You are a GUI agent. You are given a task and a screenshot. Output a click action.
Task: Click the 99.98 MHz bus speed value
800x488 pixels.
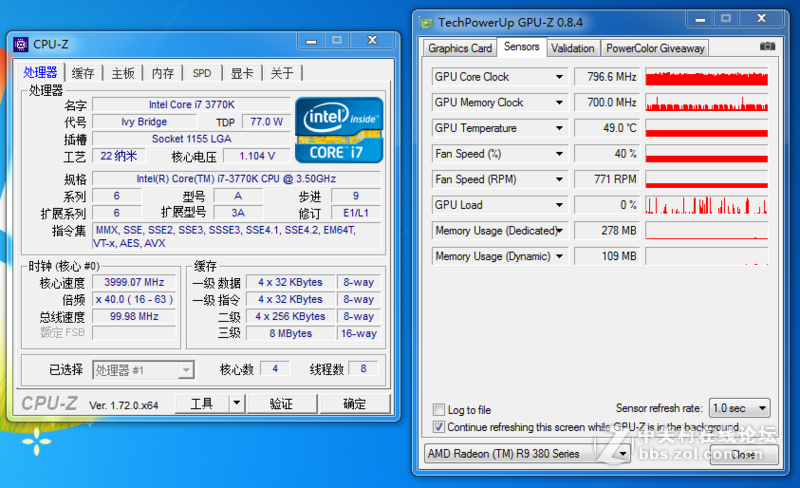tap(134, 316)
